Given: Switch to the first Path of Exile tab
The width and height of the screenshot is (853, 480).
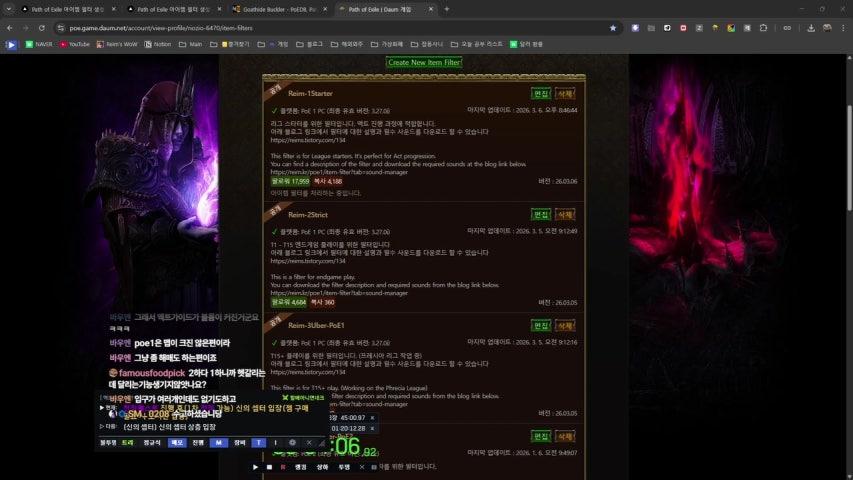Looking at the screenshot, I should pos(68,9).
